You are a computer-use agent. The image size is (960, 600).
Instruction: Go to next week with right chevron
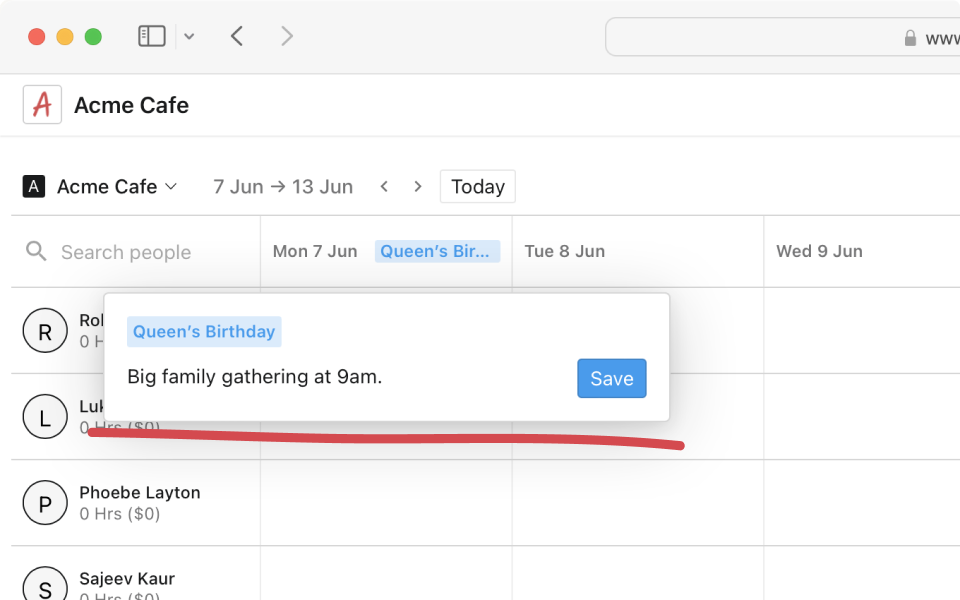tap(417, 186)
